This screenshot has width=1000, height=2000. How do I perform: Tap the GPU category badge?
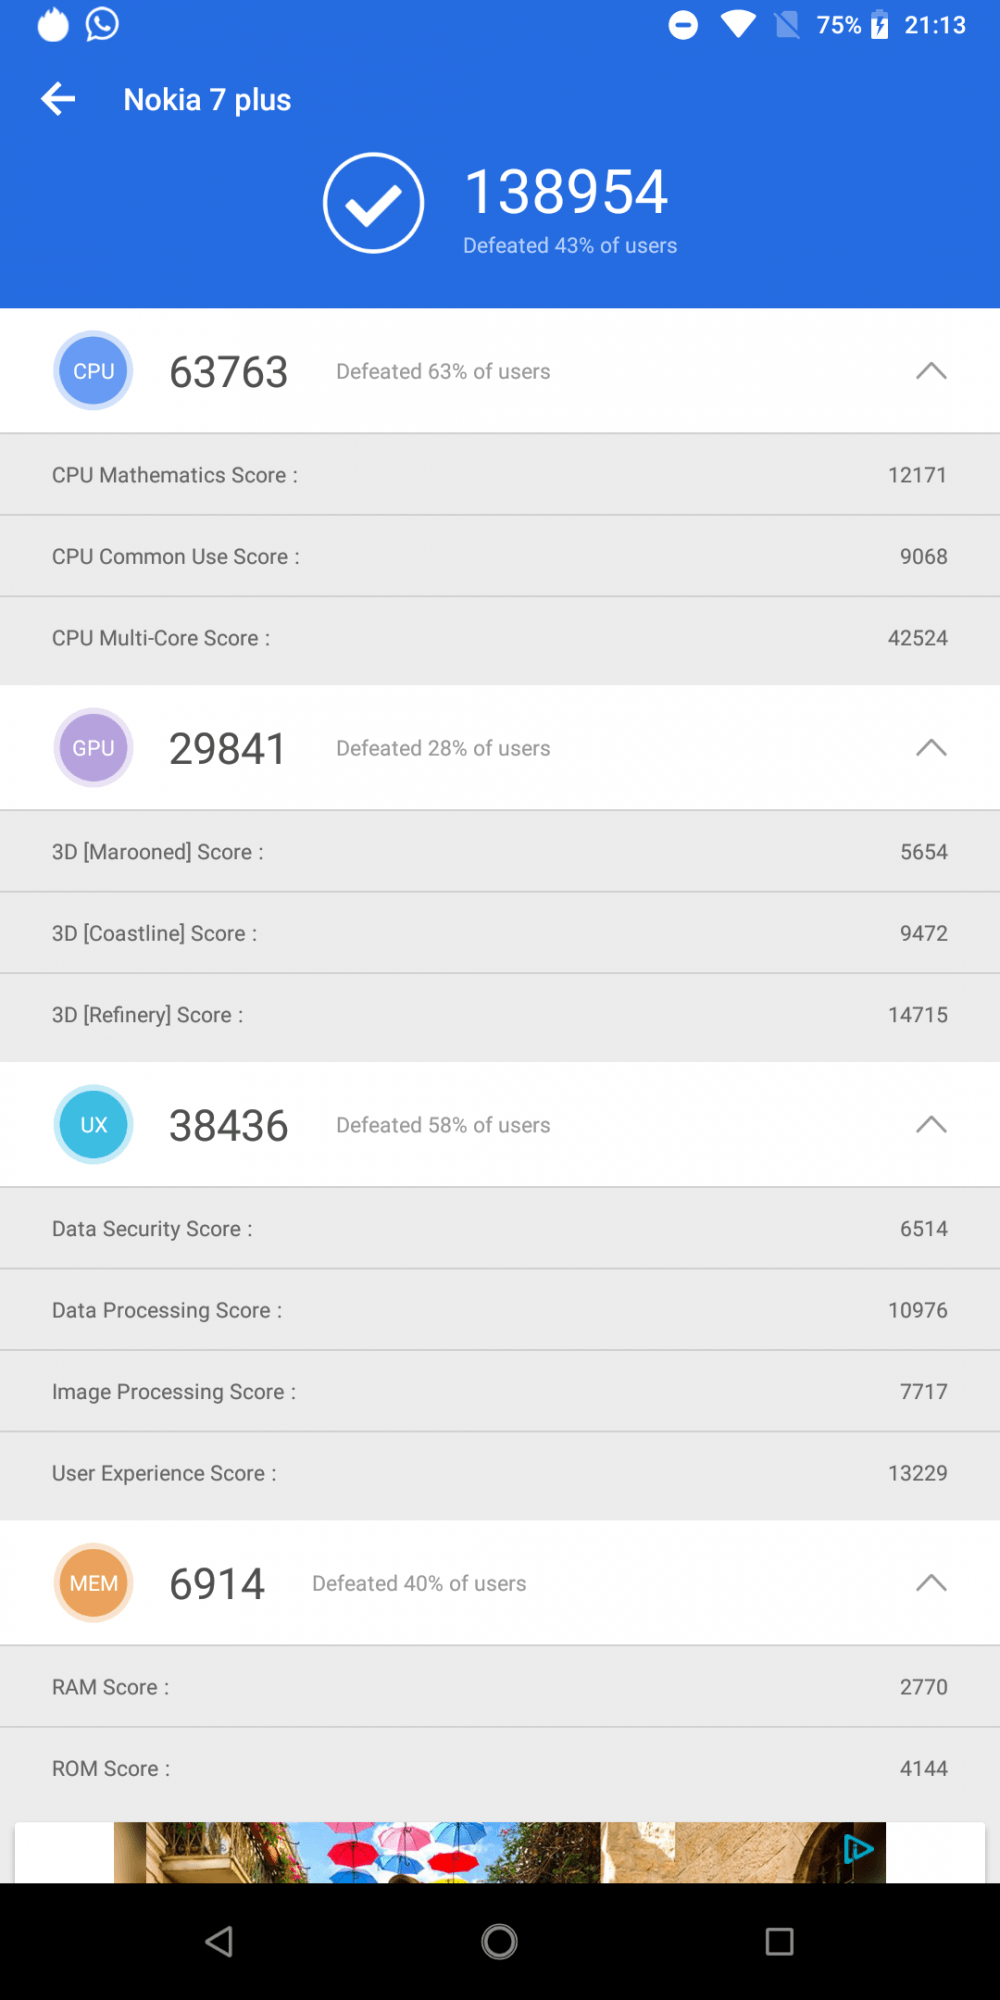click(93, 748)
